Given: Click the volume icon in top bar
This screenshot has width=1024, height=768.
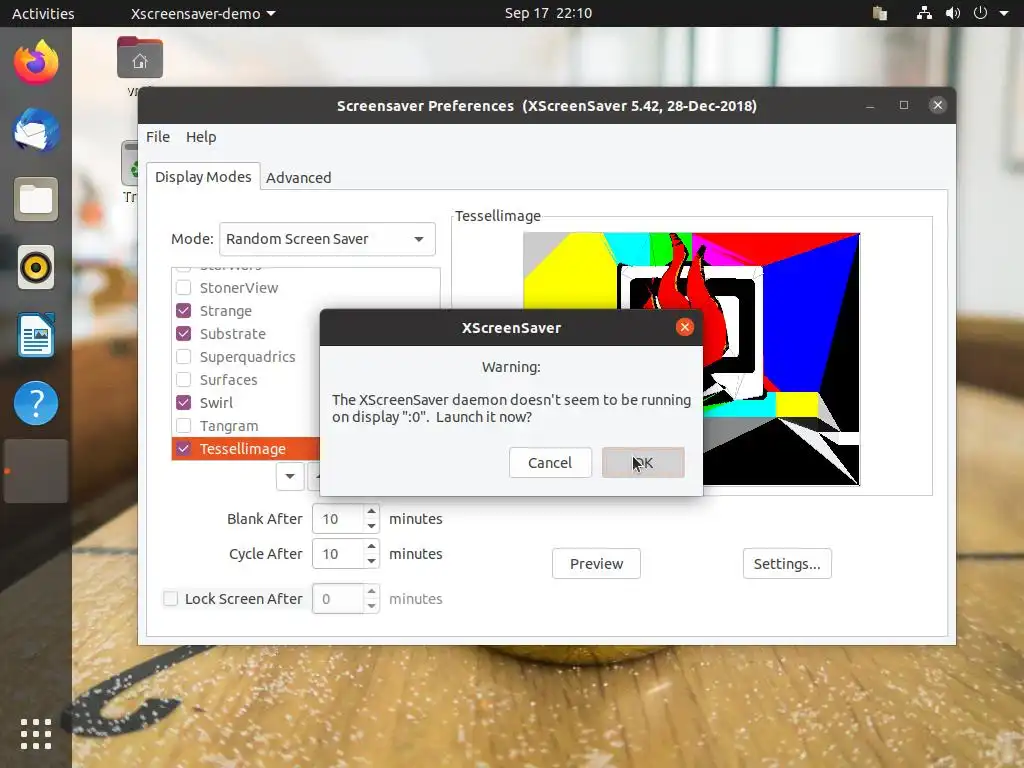Looking at the screenshot, I should (x=953, y=13).
